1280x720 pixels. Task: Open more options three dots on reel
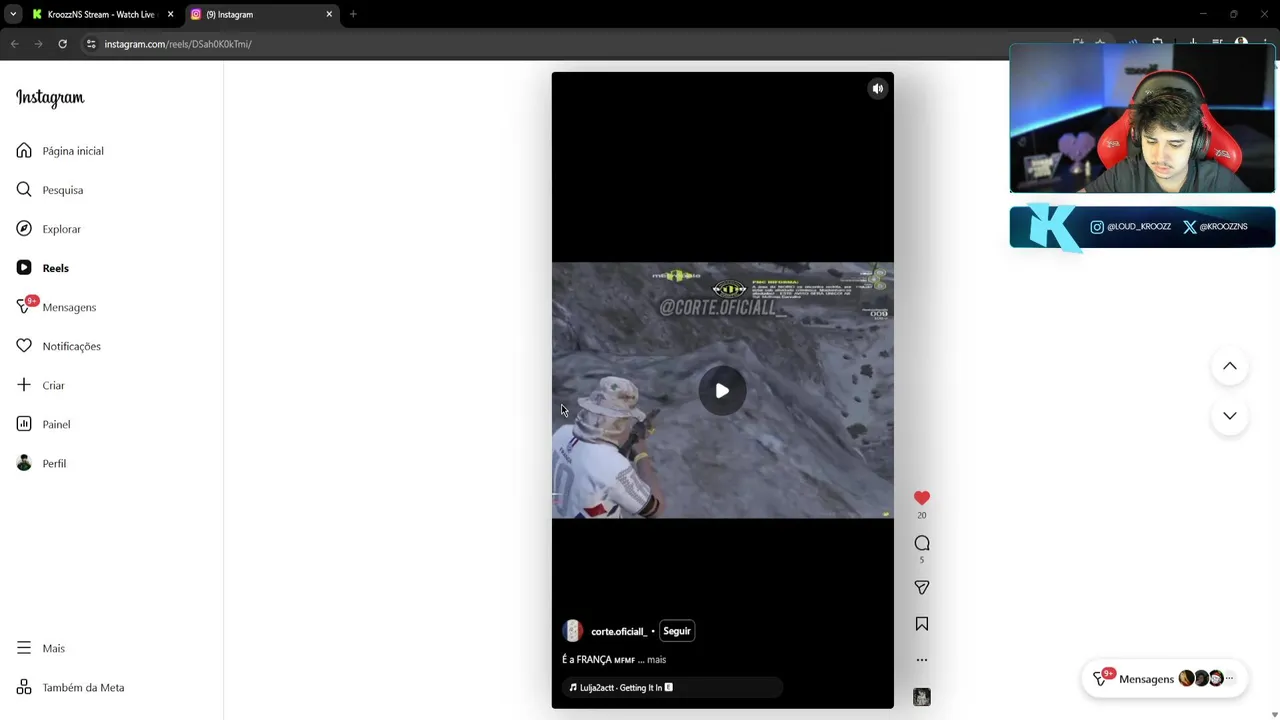click(x=922, y=660)
